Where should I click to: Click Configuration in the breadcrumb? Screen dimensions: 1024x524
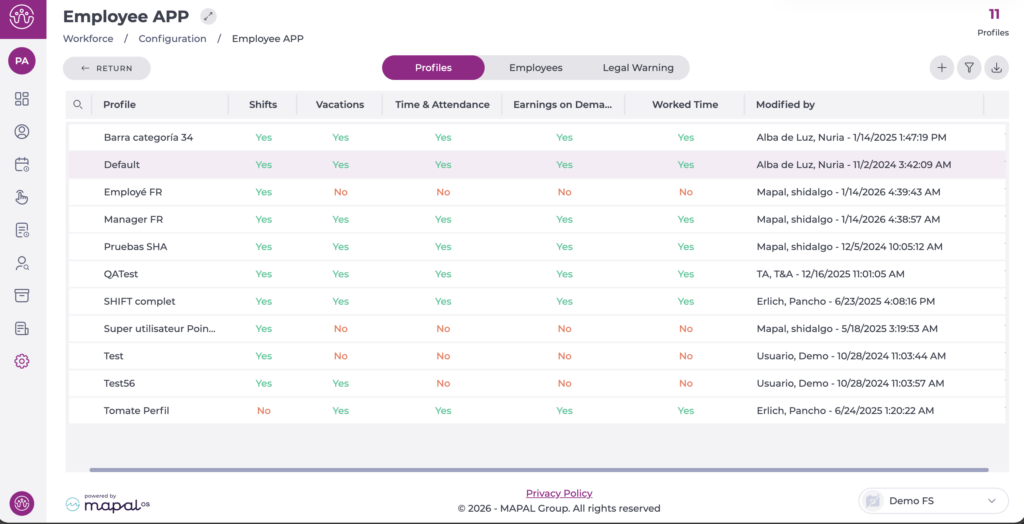click(x=172, y=39)
